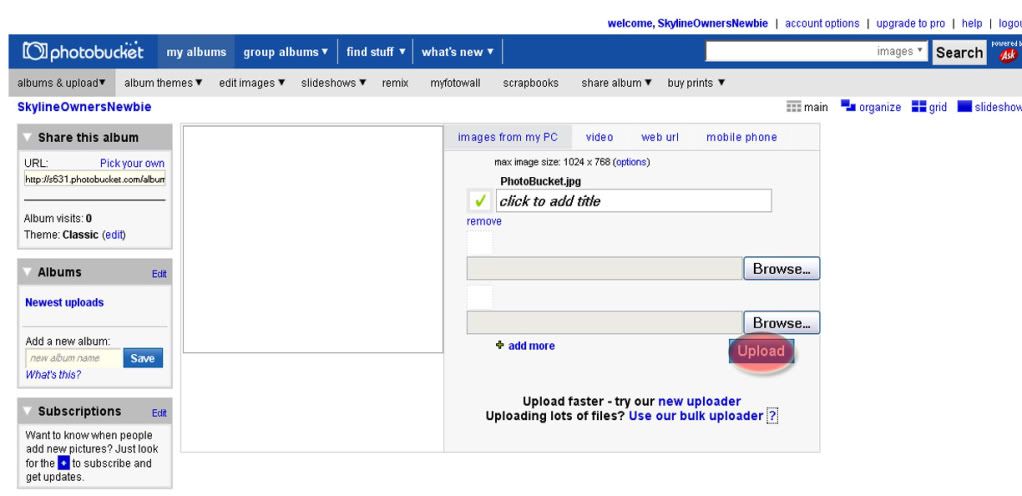
Task: Open the Newest uploads album
Action: (x=65, y=302)
